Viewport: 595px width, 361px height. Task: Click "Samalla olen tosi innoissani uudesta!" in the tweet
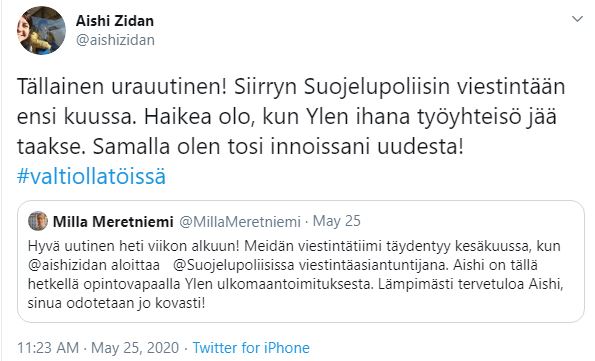278,147
